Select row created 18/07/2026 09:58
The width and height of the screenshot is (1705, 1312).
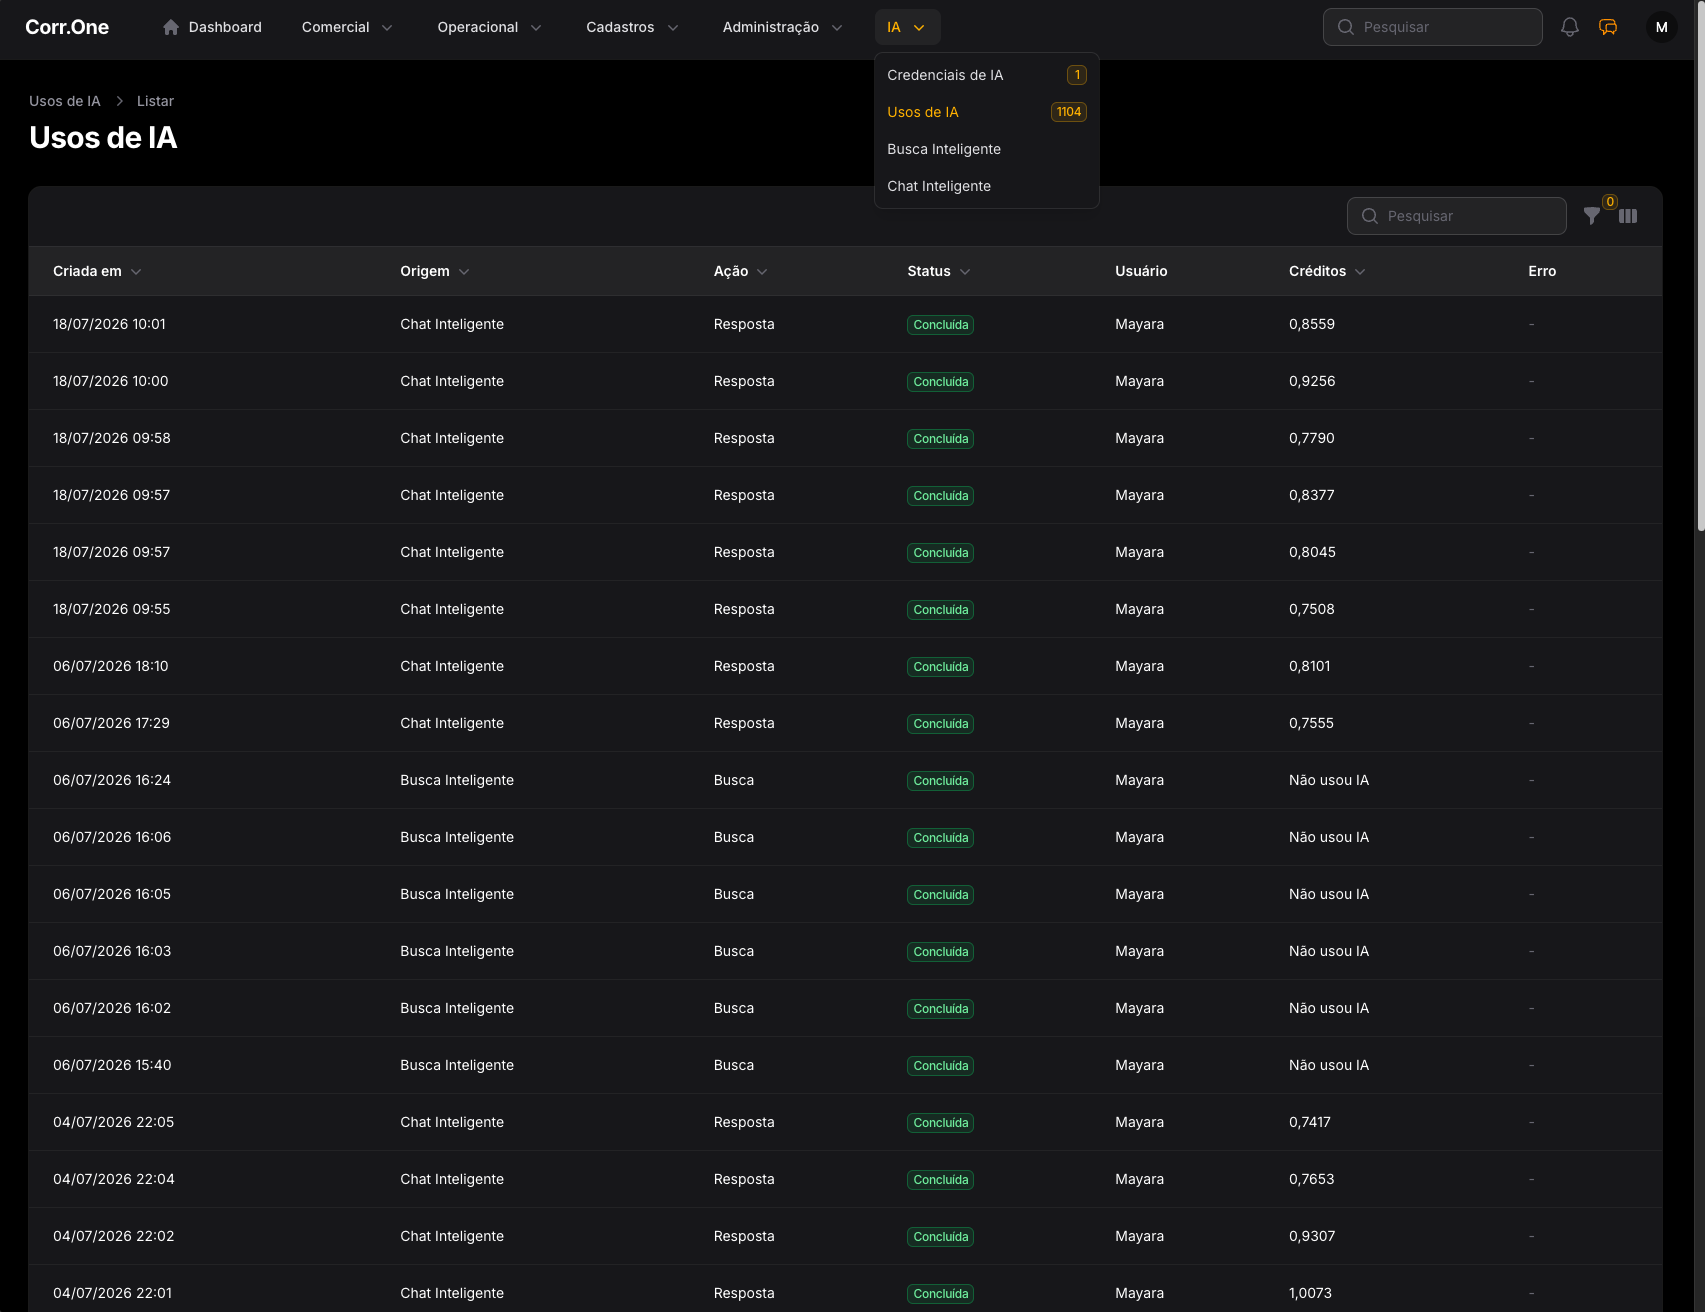845,438
